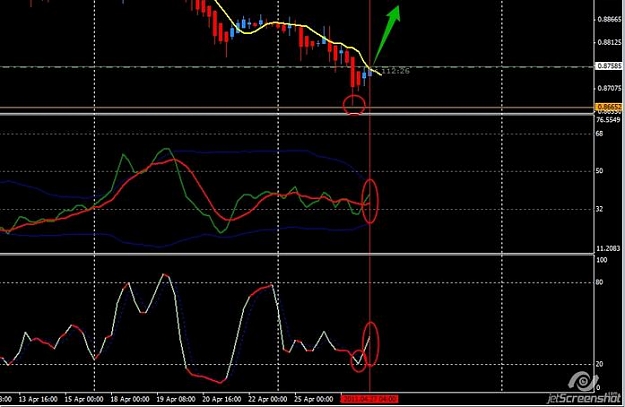Image resolution: width=625 pixels, height=407 pixels.
Task: Click the 0.88125 price axis label
Action: point(609,42)
